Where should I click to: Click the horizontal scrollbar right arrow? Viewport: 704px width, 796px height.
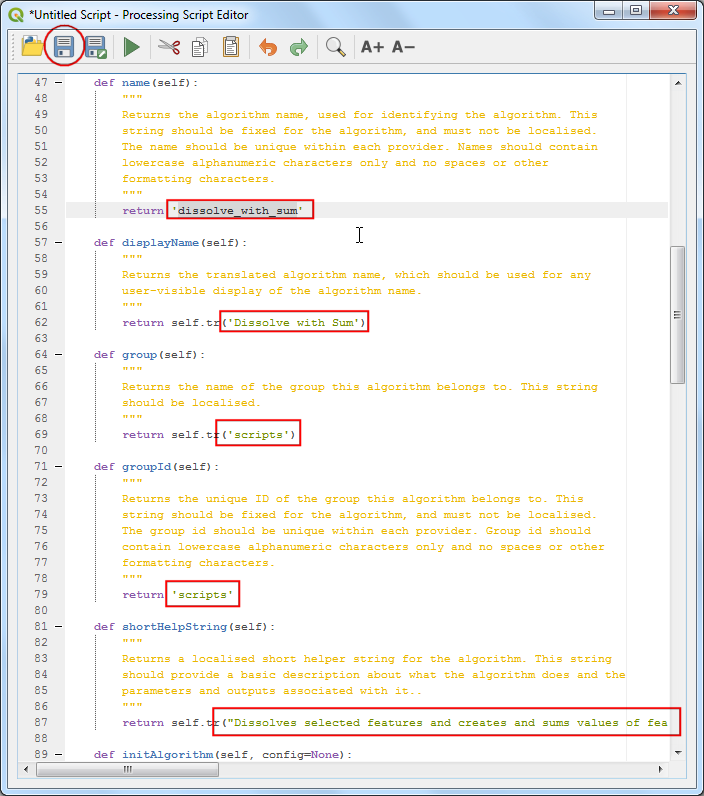[x=661, y=770]
